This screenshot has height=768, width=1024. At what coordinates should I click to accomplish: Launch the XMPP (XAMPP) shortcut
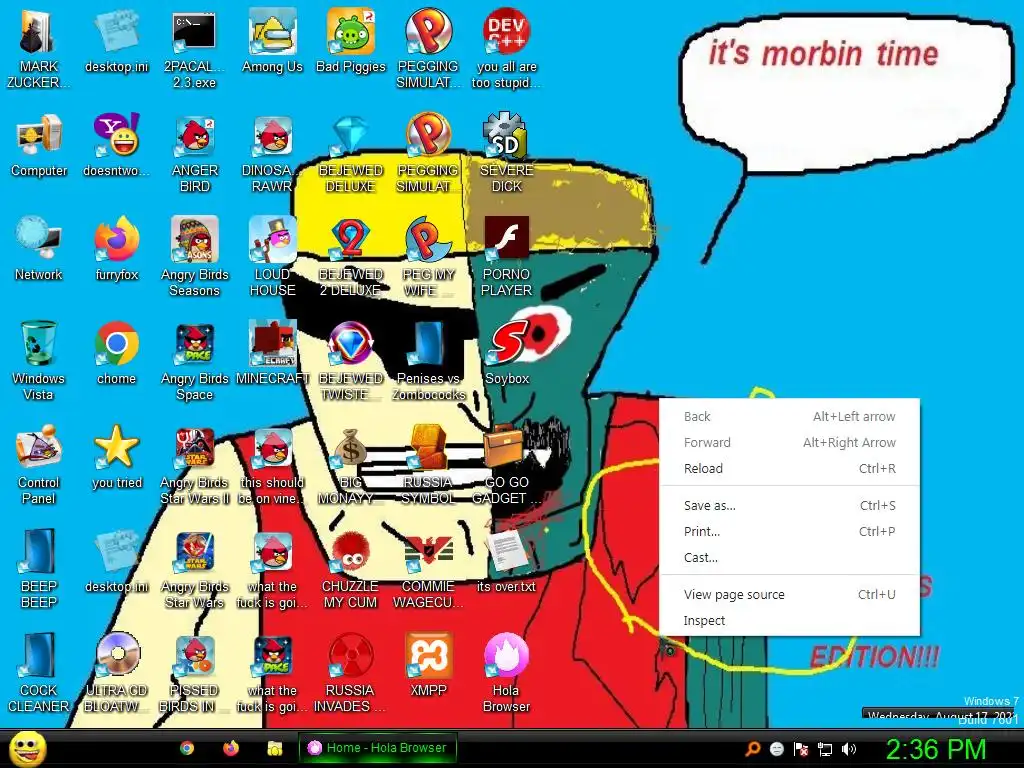(x=428, y=664)
